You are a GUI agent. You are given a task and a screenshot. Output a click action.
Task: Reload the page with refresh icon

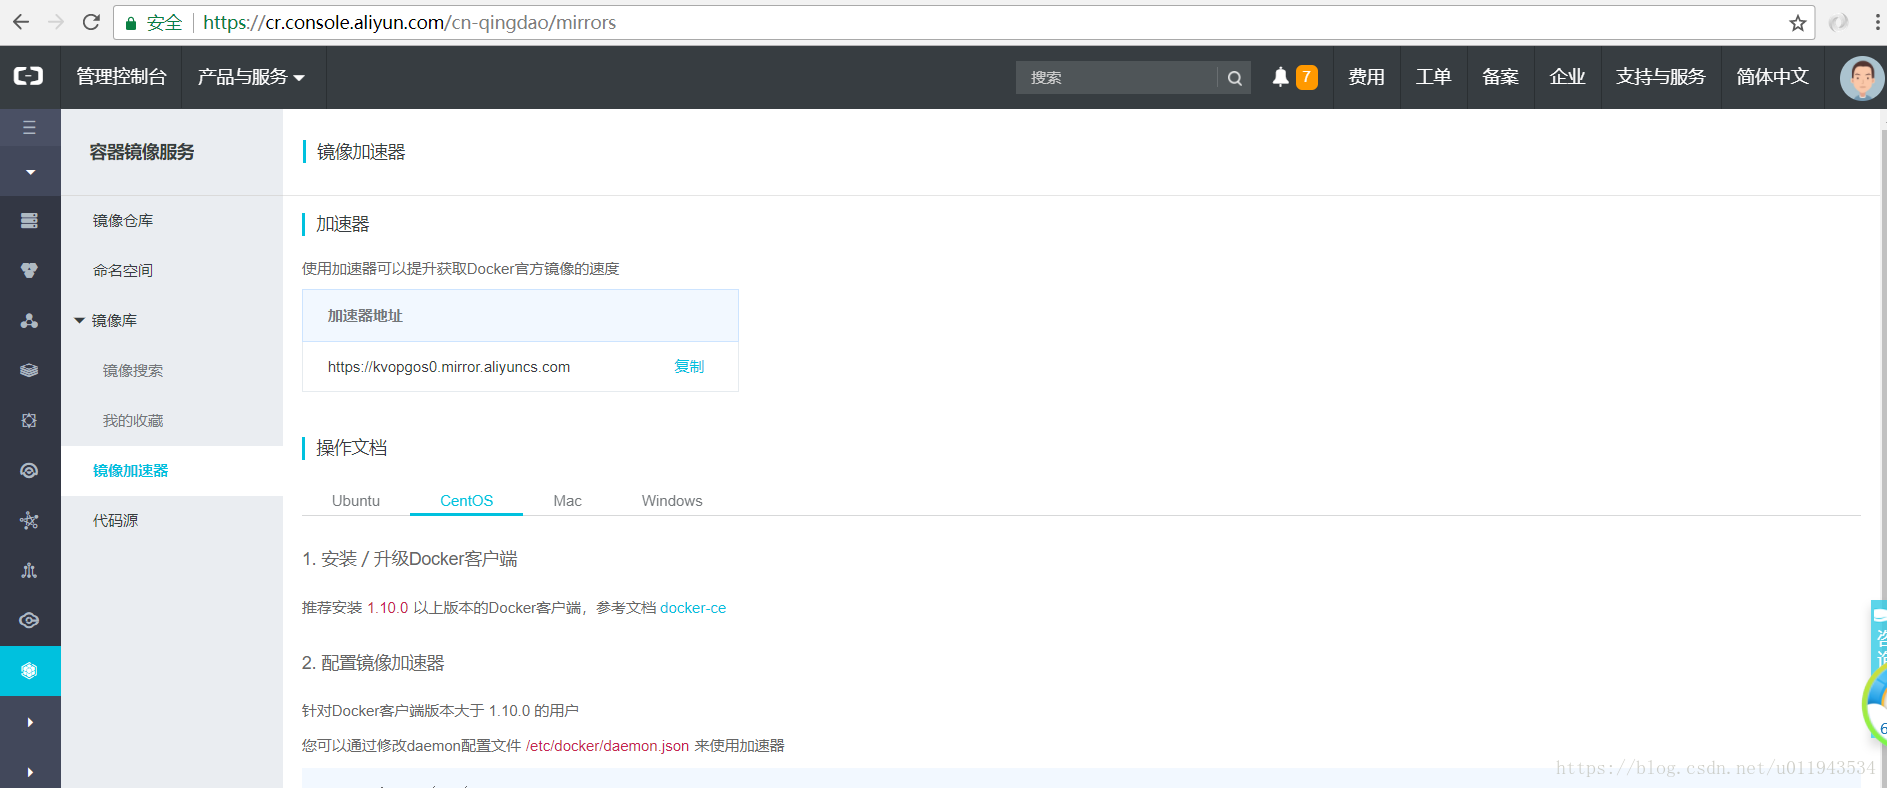(91, 22)
